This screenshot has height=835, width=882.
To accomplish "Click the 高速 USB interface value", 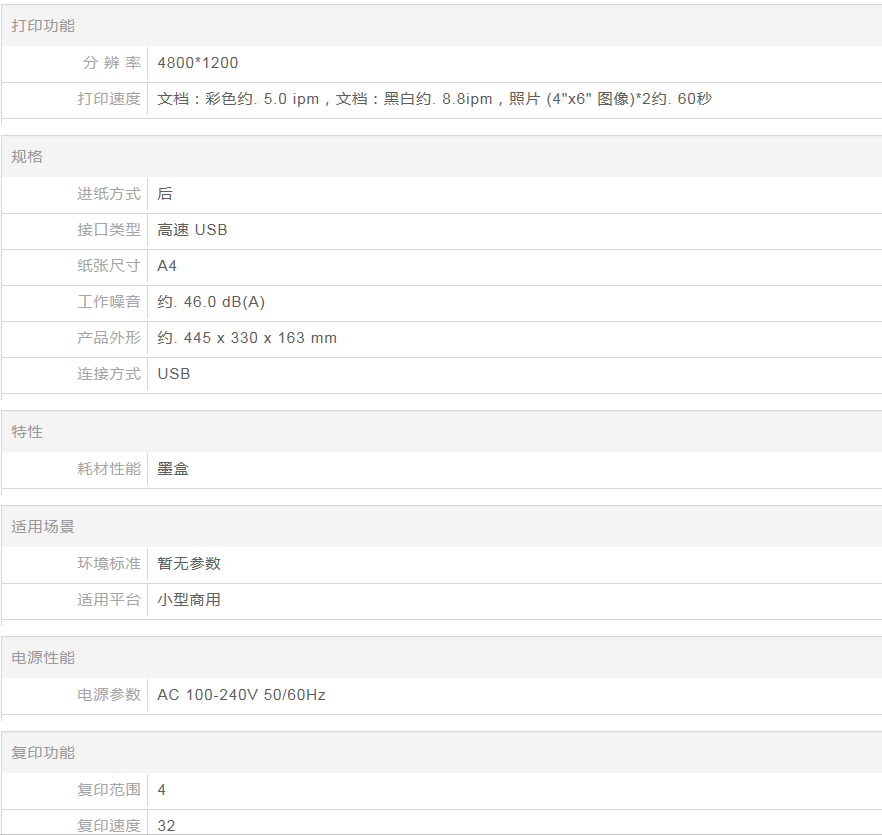I will [x=192, y=230].
